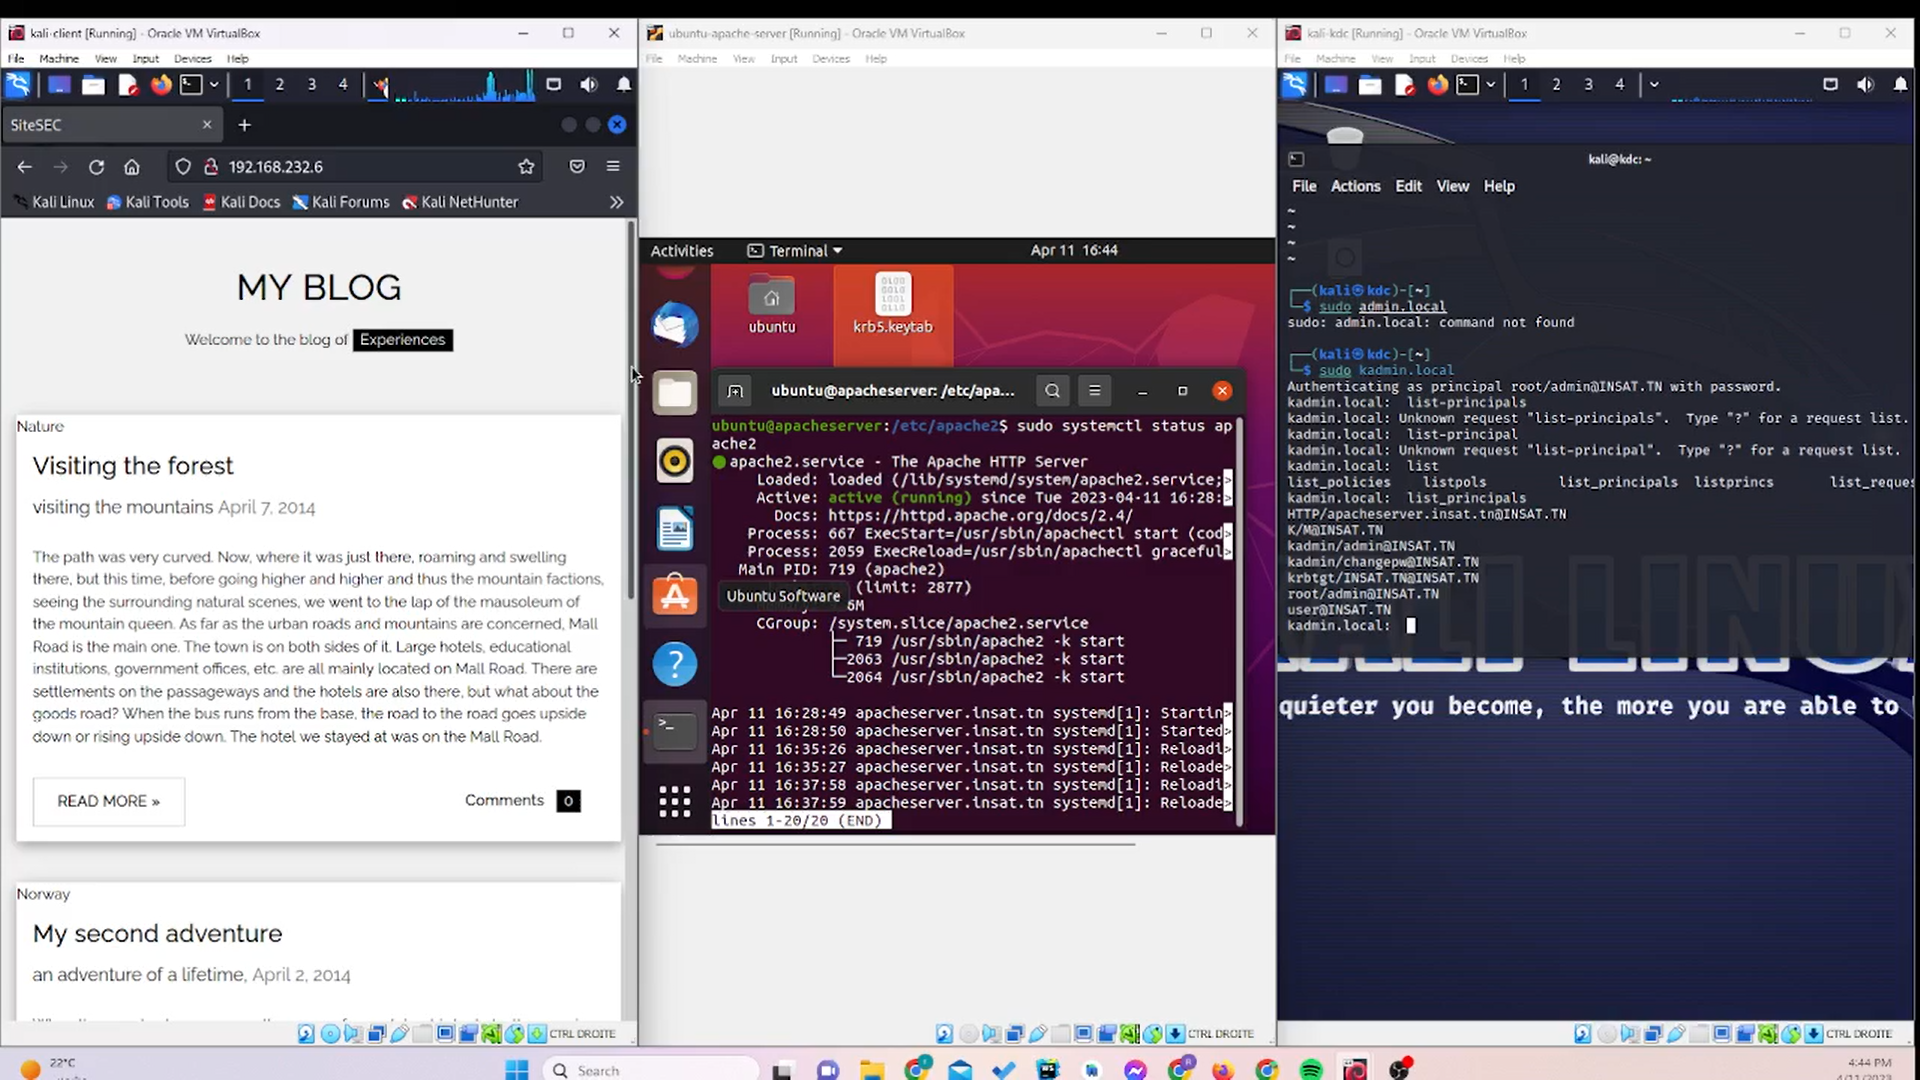Open Ubuntu terminal hamburger menu

[x=1095, y=391]
